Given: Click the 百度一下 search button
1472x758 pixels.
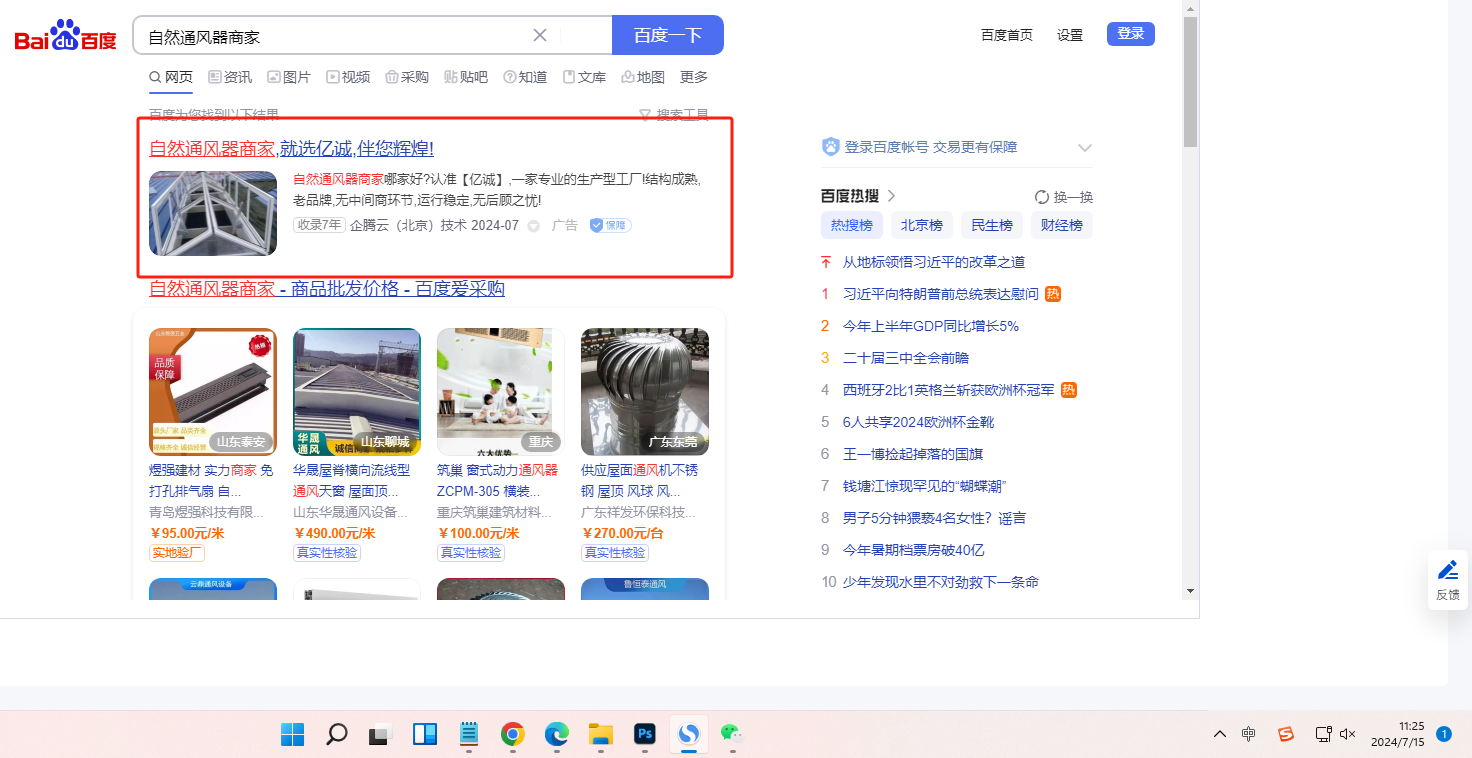Looking at the screenshot, I should (668, 35).
